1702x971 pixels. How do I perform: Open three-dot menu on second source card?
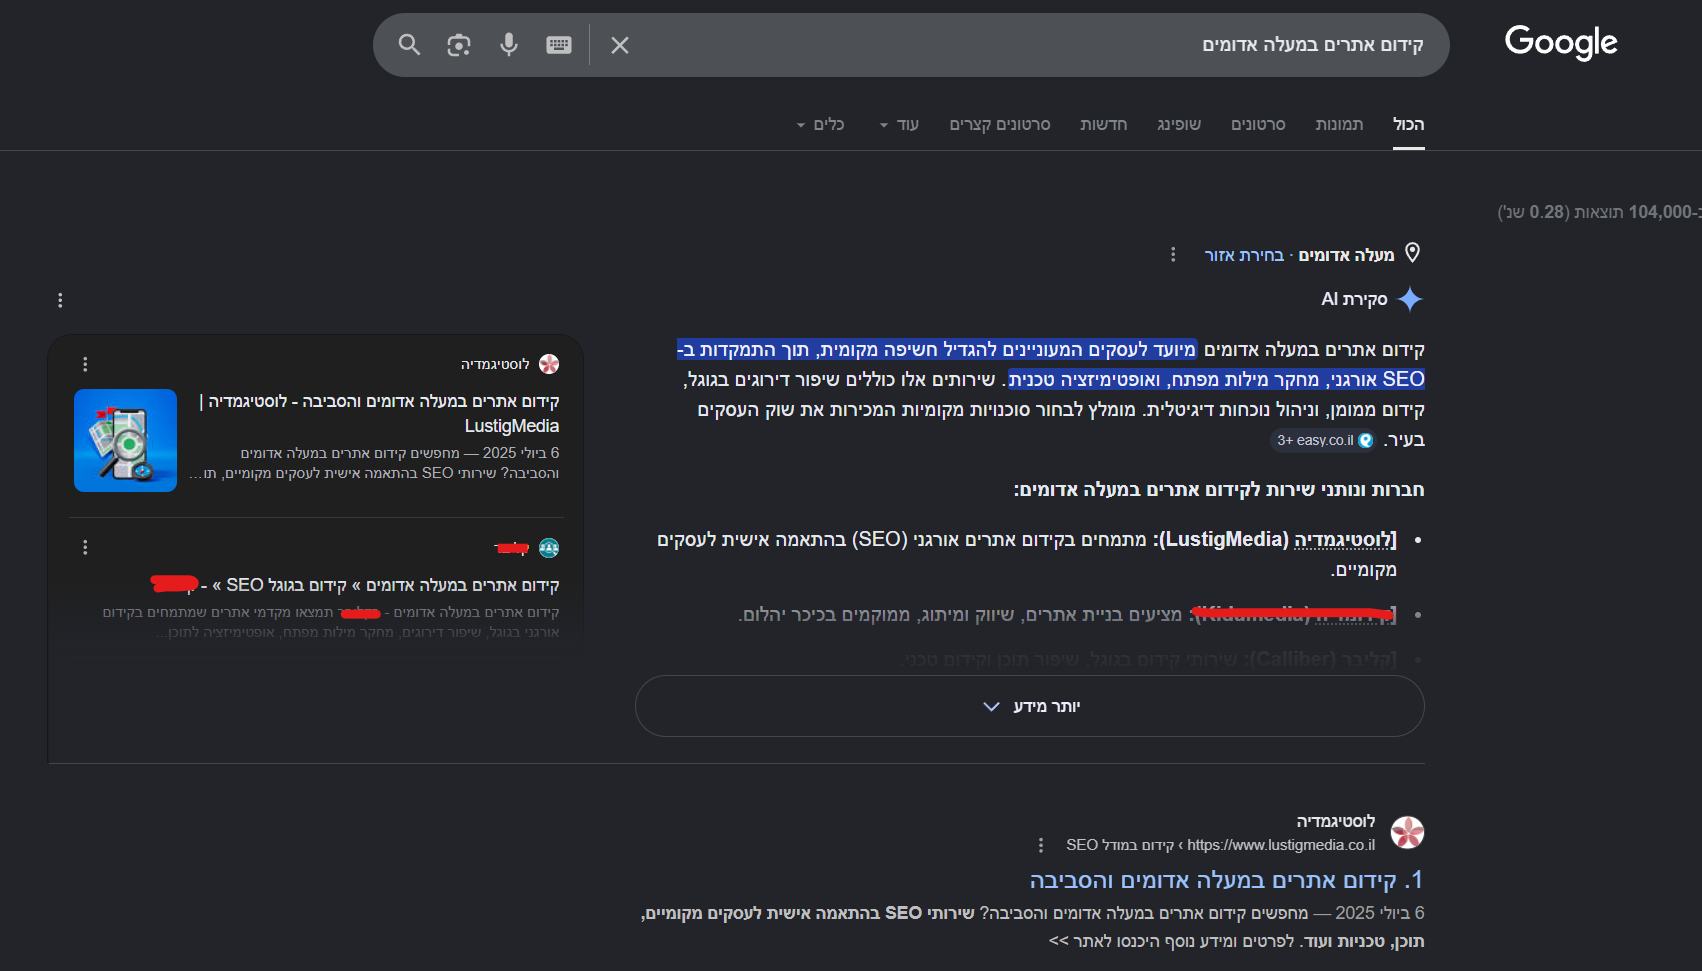tap(85, 547)
